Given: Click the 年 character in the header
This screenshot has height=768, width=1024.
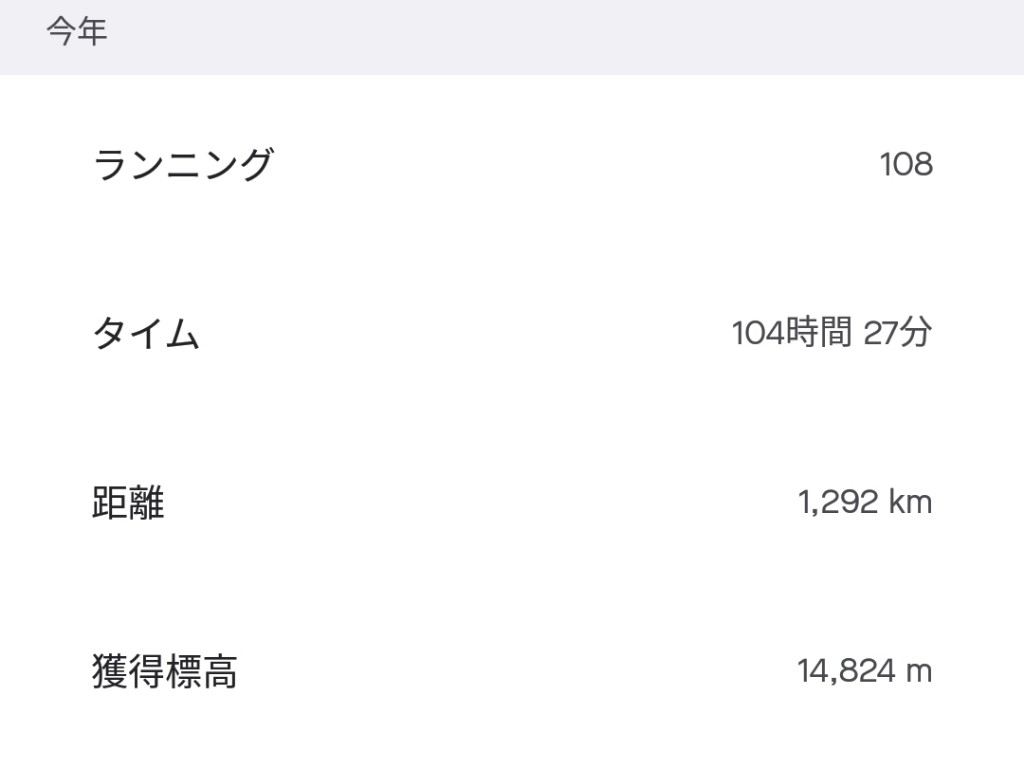Looking at the screenshot, I should [x=92, y=31].
